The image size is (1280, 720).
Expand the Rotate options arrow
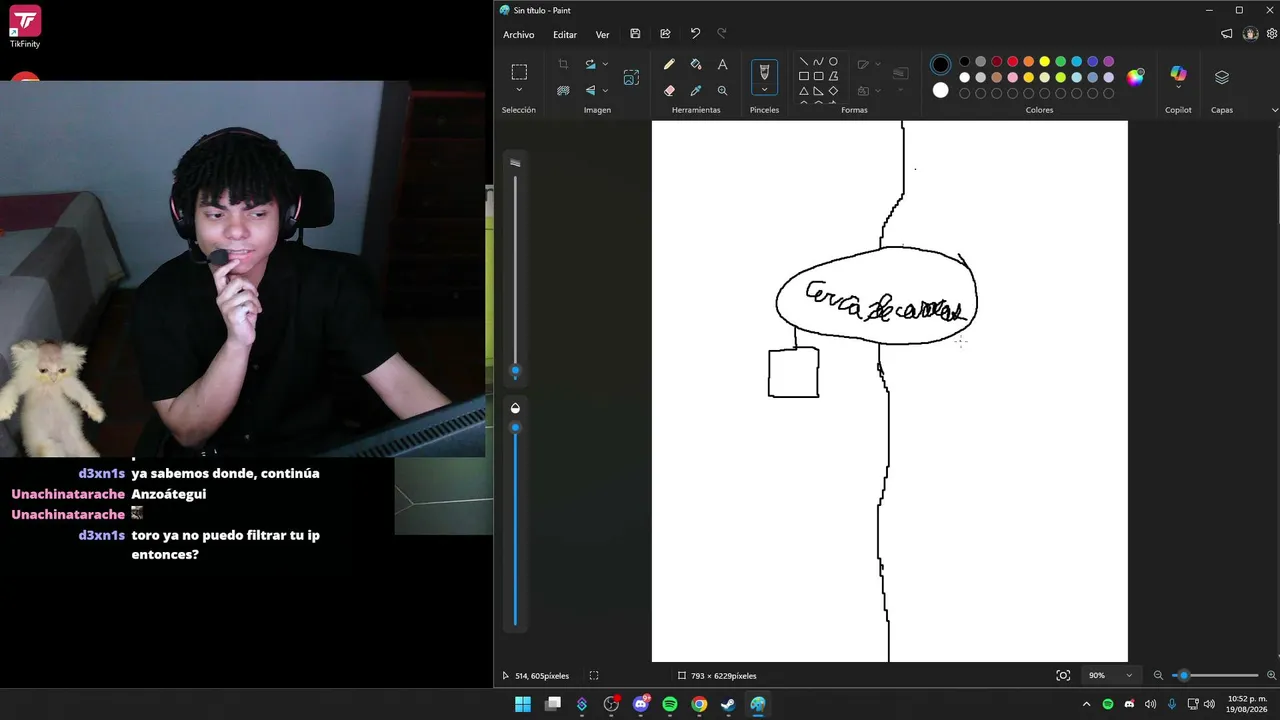605,64
